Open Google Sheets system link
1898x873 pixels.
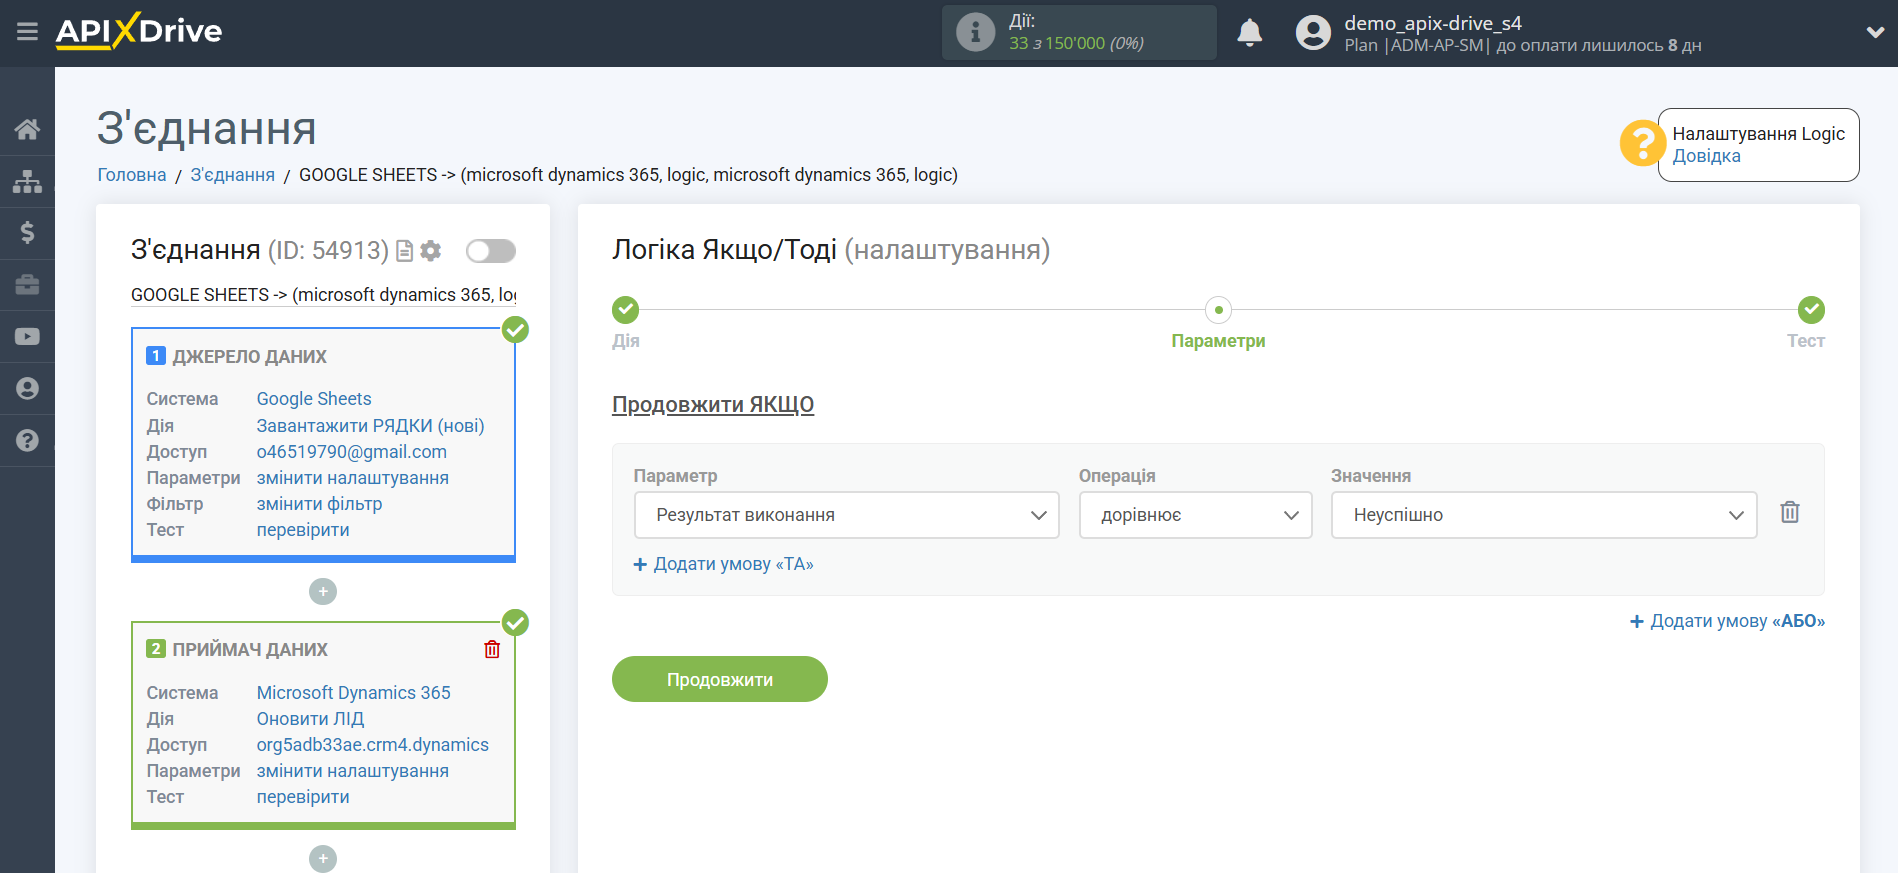tap(314, 399)
